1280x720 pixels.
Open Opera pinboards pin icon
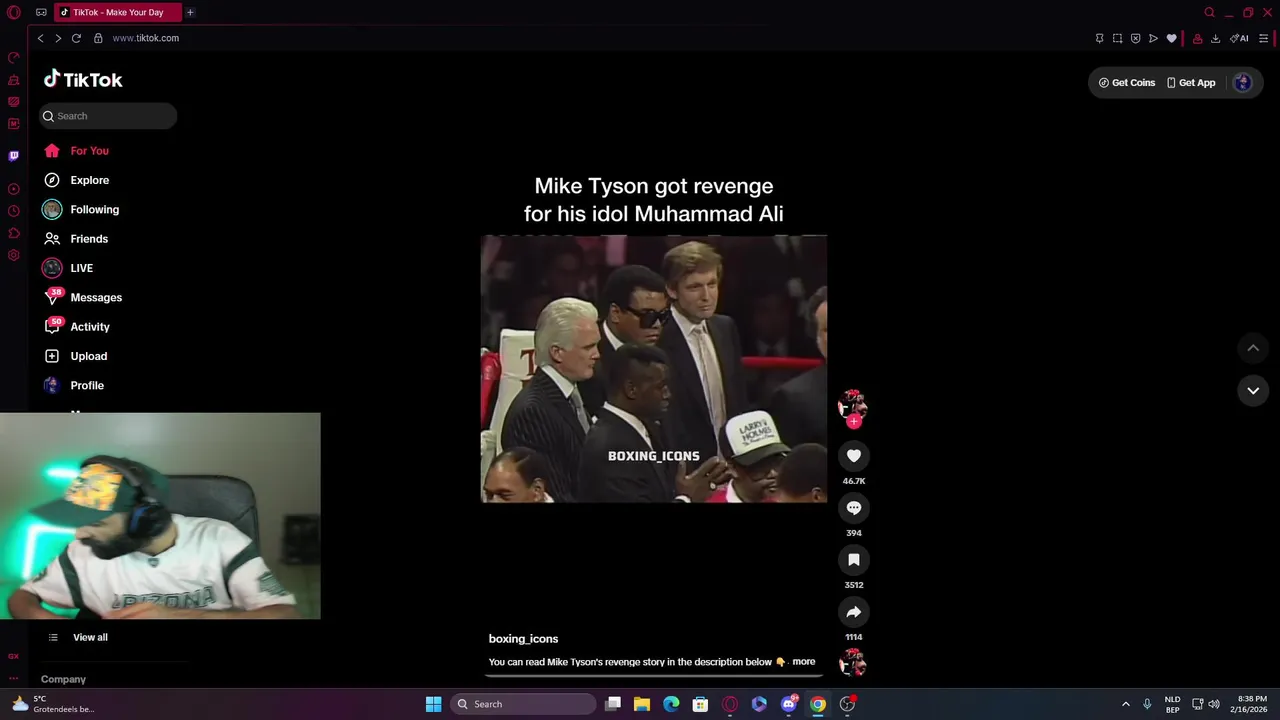point(1100,39)
